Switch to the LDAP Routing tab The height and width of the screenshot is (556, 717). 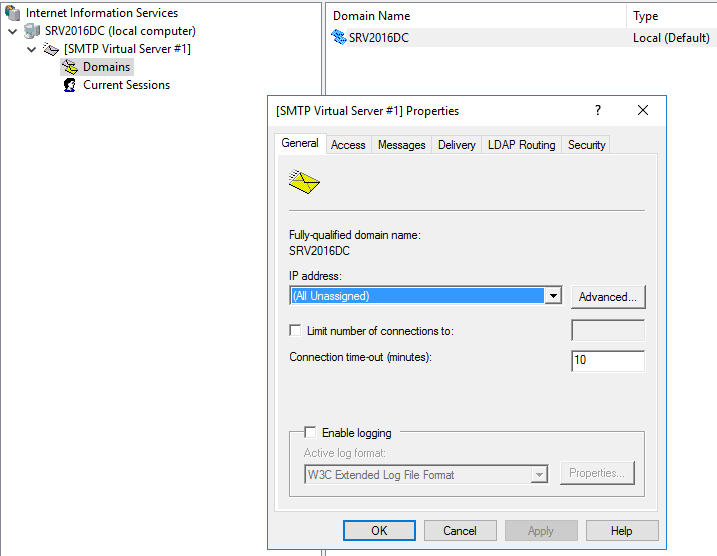521,145
